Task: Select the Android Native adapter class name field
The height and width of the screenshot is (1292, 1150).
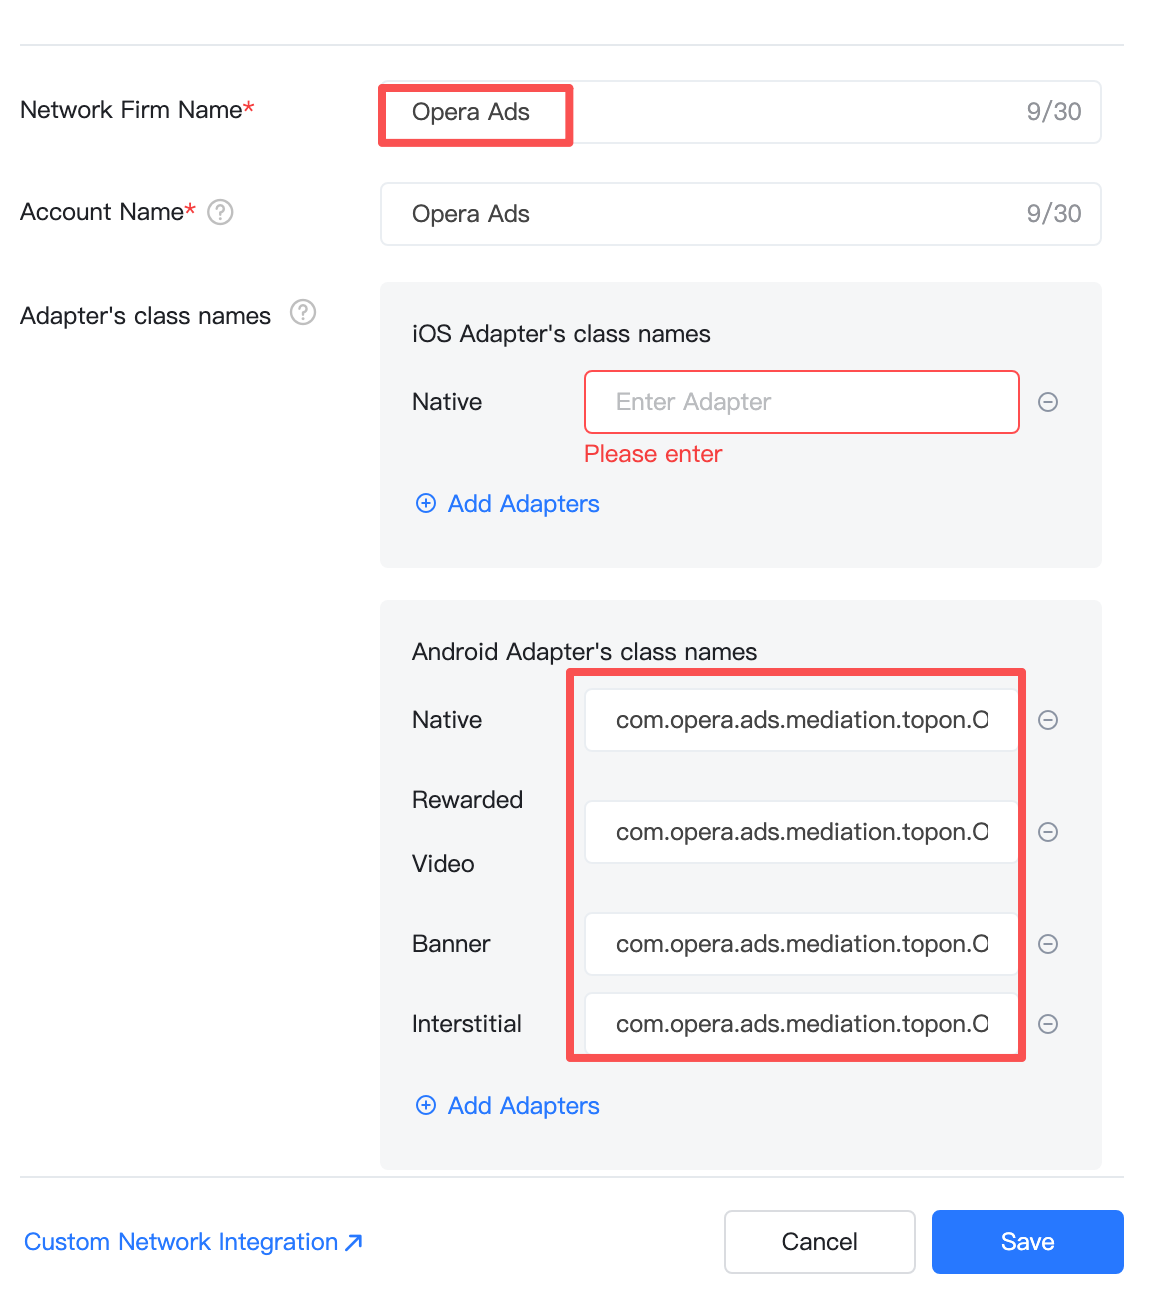Action: (800, 719)
